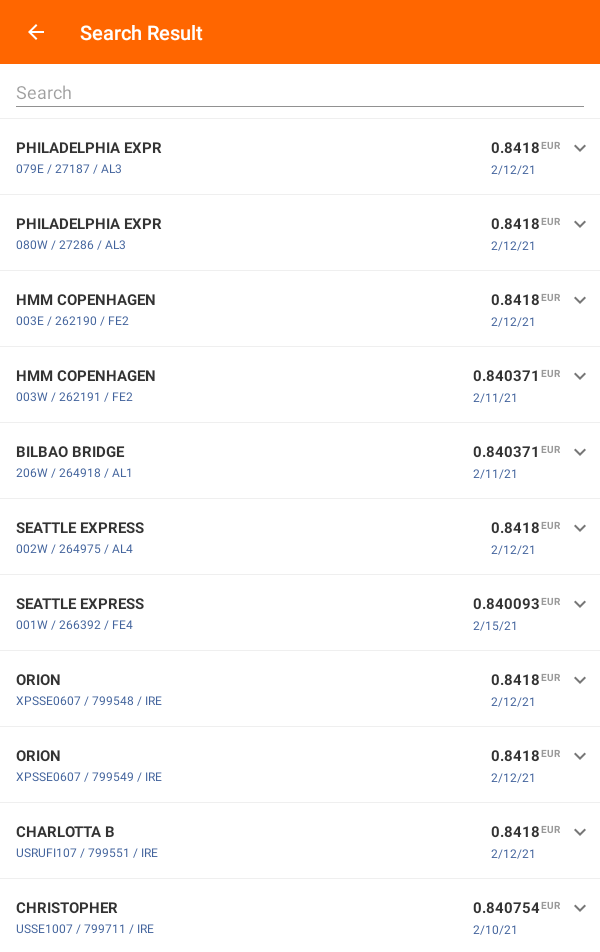Screen dimensions: 600x952
Task: Select voyage code 001W / 266392 / FE4
Action: click(x=74, y=625)
